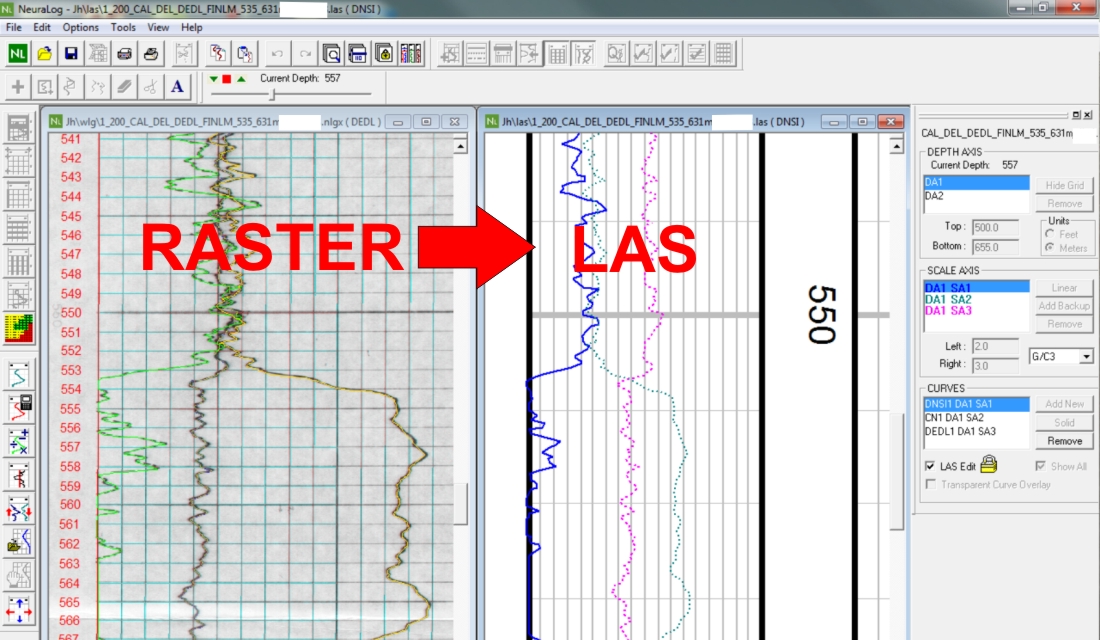1100x640 pixels.
Task: Click the zoom magnifier window icon
Action: [x=331, y=53]
